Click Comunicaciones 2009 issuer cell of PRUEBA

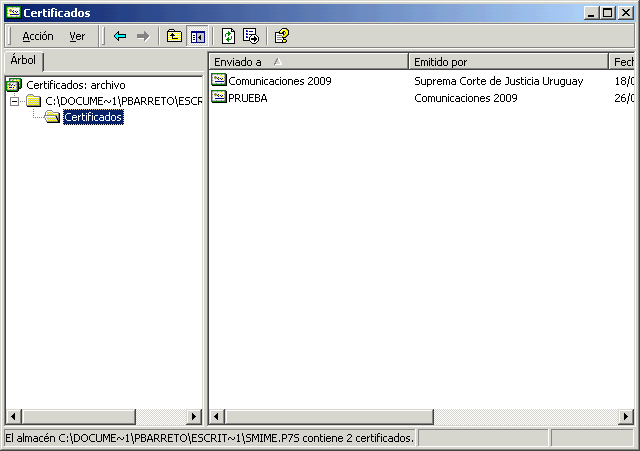tap(466, 98)
